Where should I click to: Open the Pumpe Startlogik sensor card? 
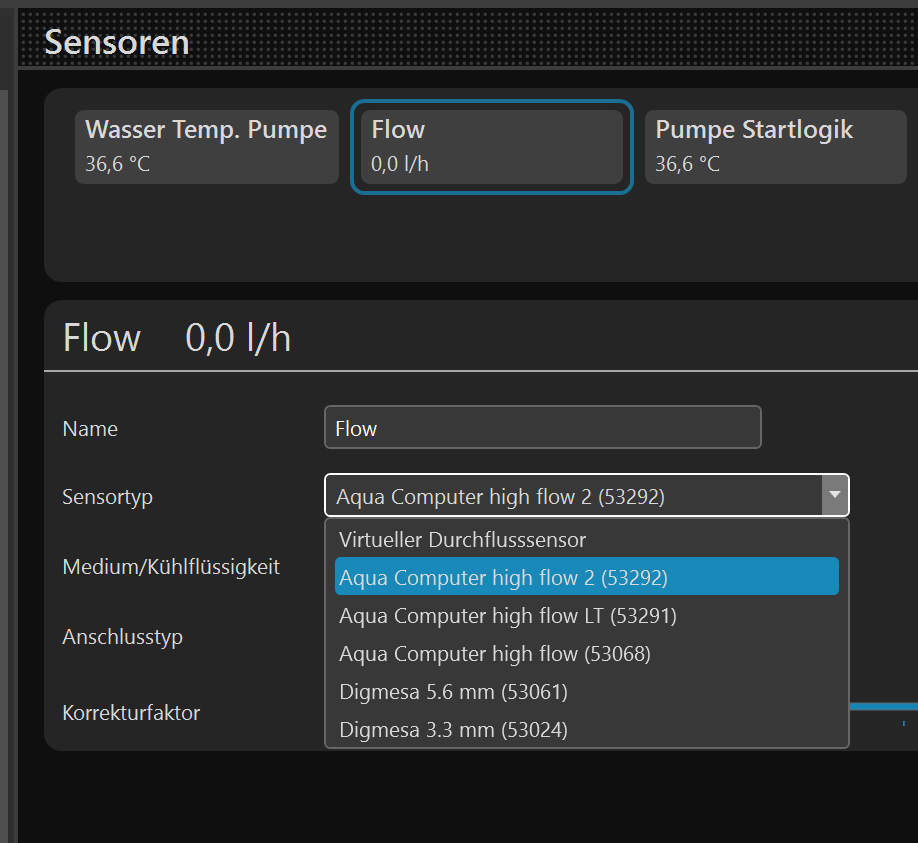776,147
